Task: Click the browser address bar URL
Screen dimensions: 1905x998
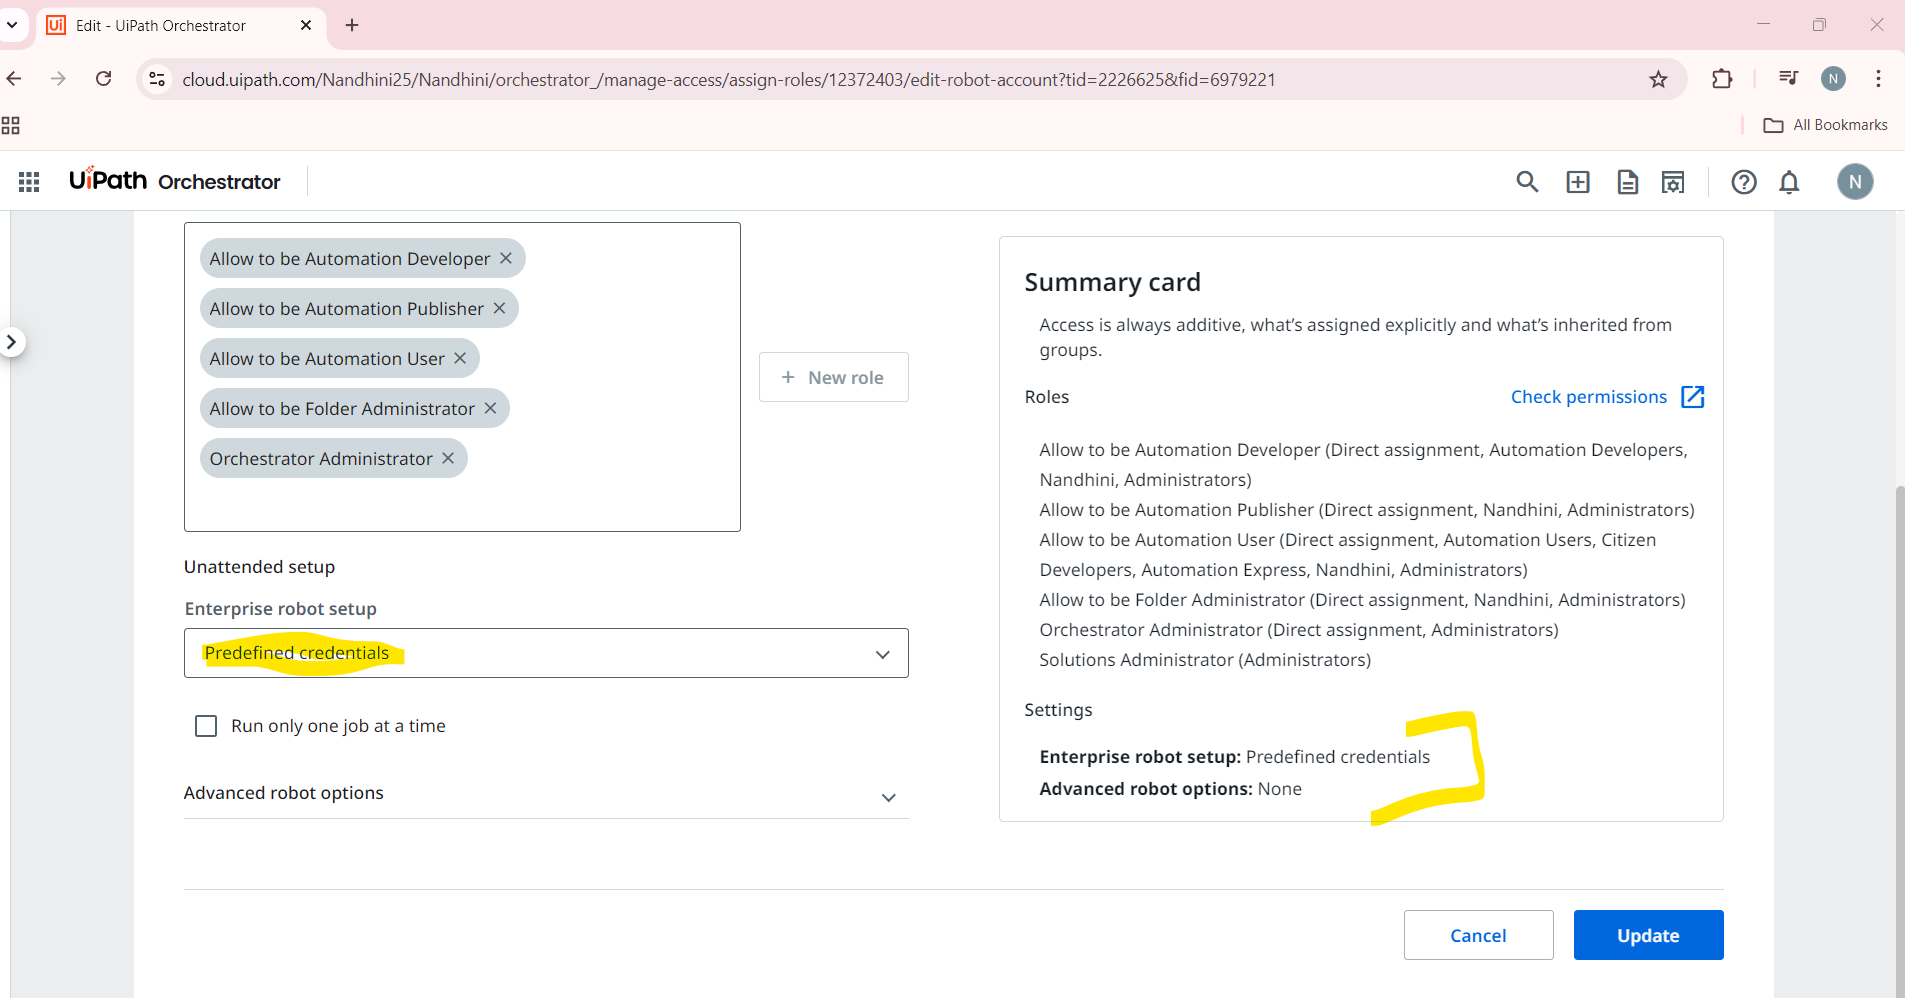Action: [x=728, y=79]
